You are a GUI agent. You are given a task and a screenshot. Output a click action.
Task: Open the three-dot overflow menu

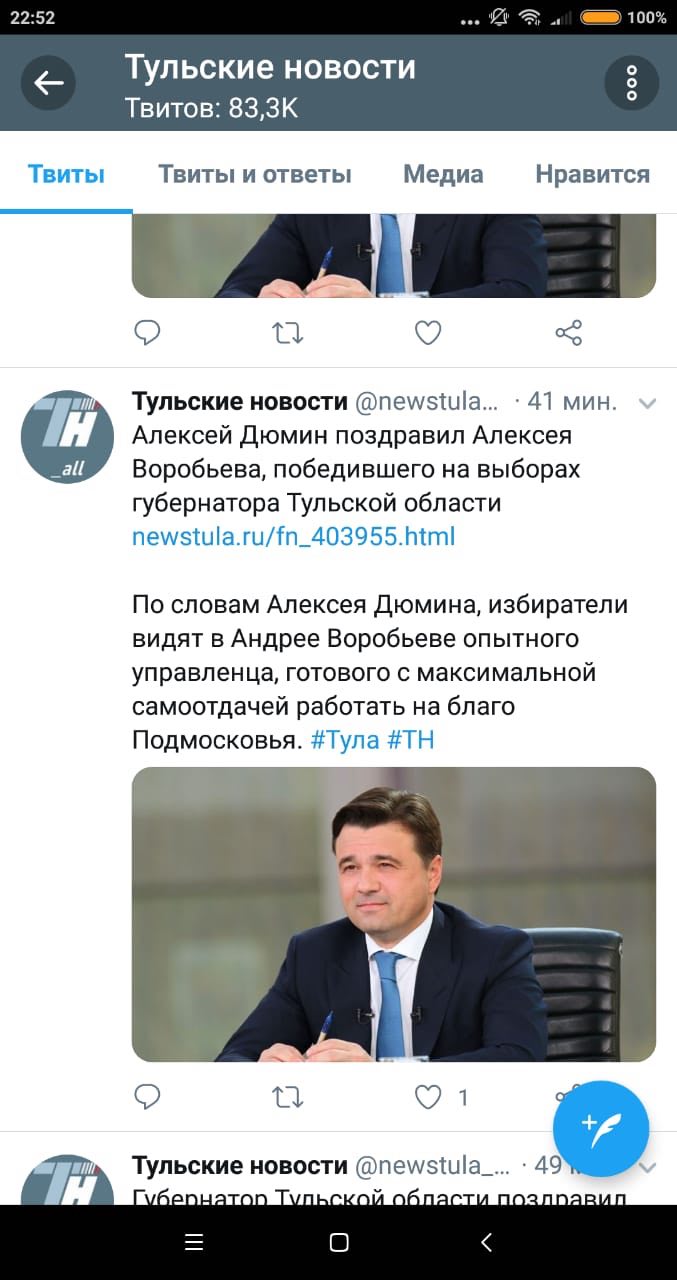click(631, 83)
